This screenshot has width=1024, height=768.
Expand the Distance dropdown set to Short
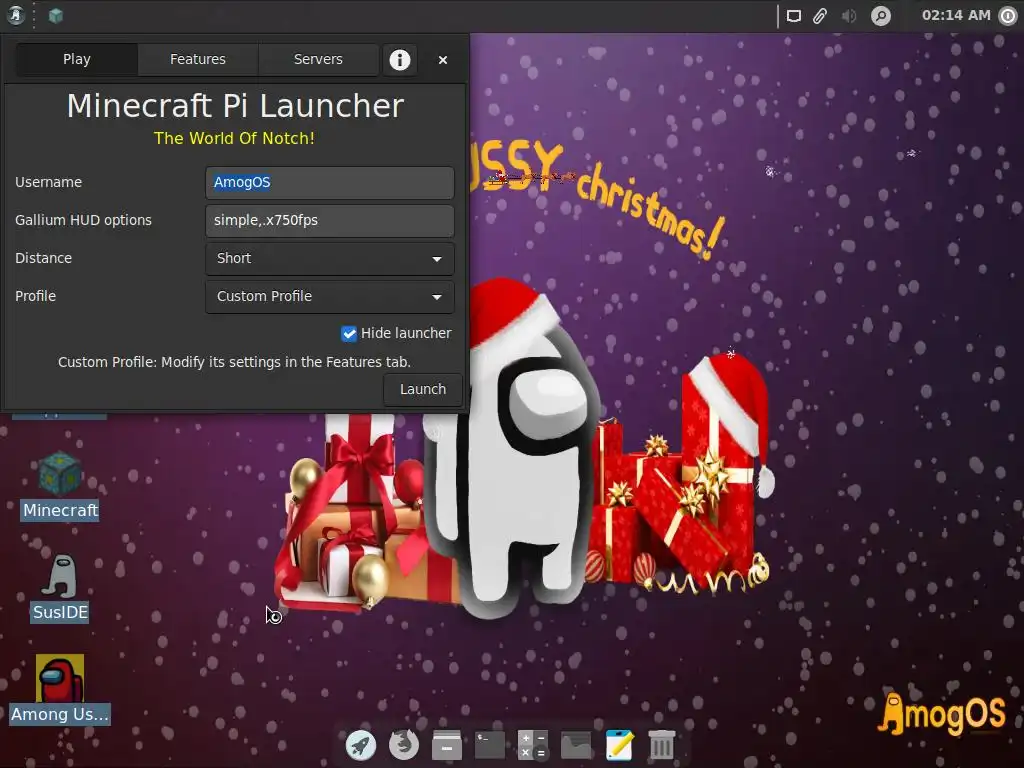[330, 259]
